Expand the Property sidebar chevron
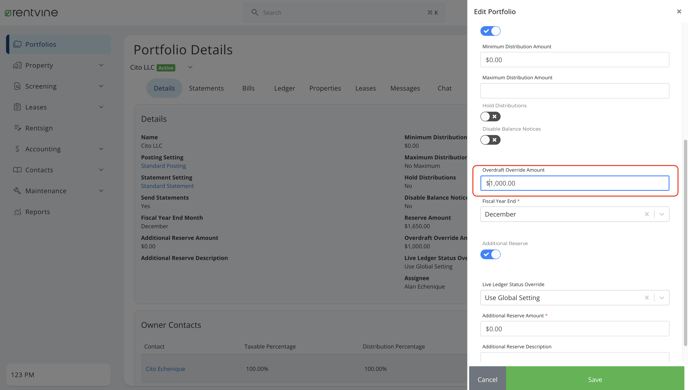This screenshot has height=390, width=688. pyautogui.click(x=101, y=65)
